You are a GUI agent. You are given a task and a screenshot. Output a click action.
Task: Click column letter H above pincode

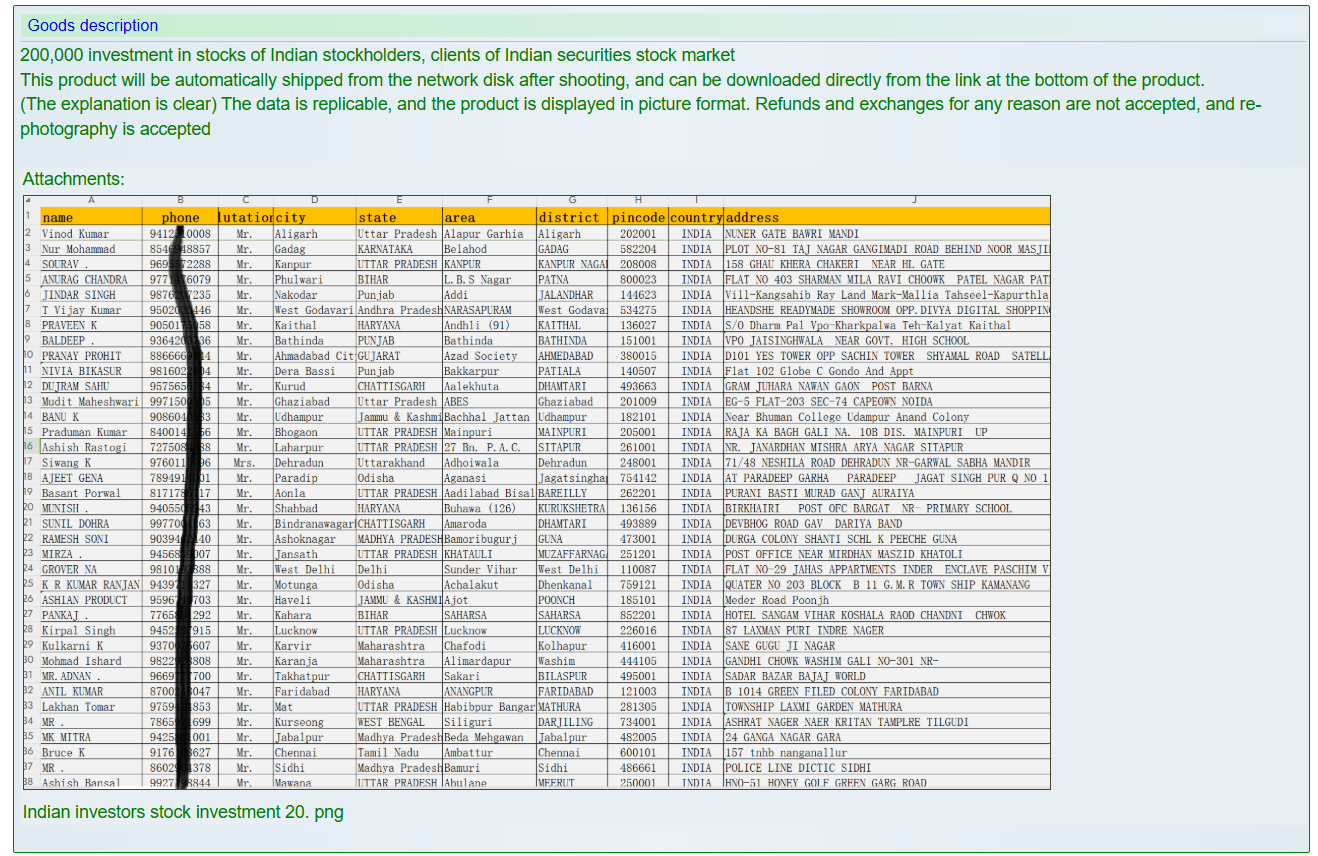pyautogui.click(x=638, y=201)
